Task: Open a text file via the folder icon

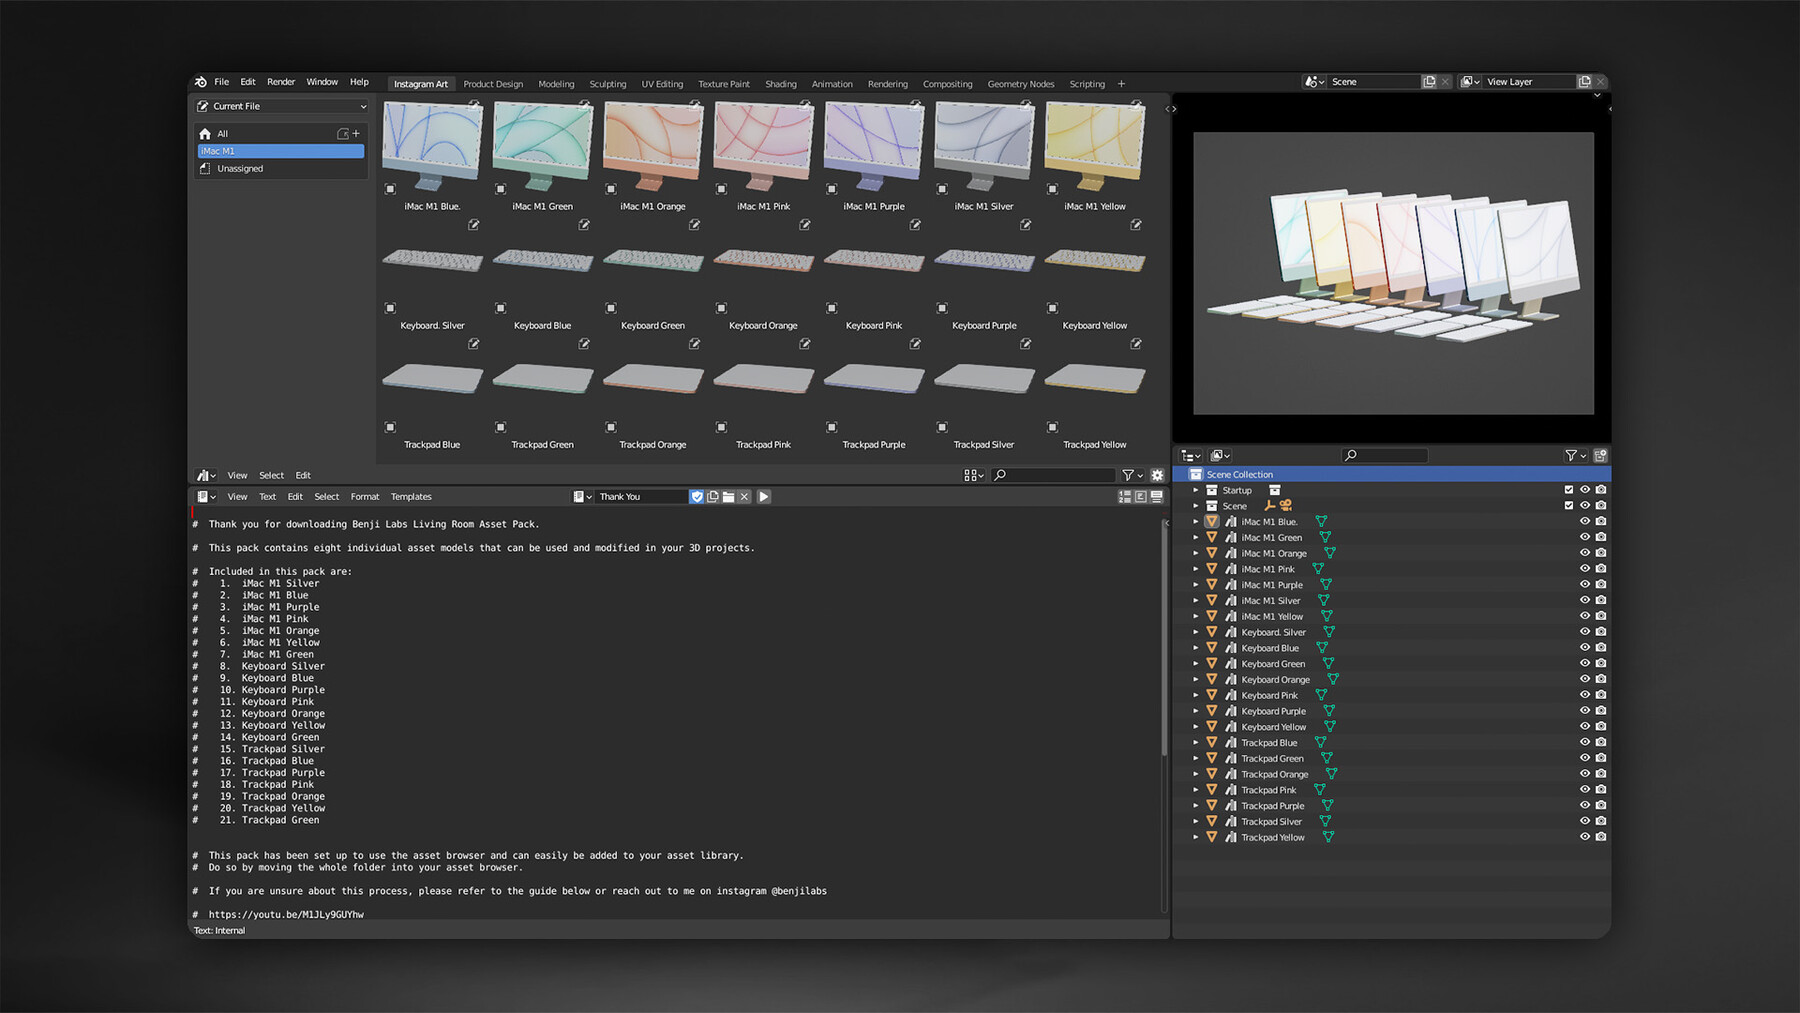Action: point(729,496)
